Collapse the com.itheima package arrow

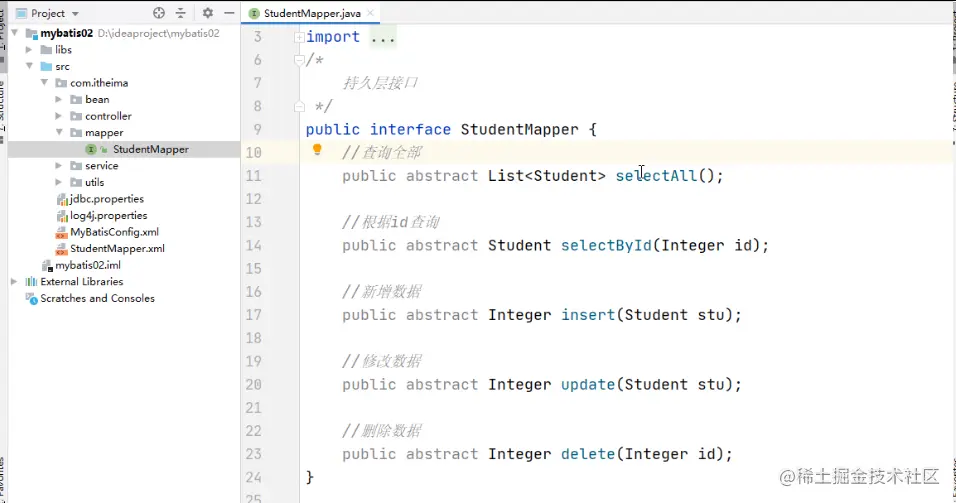point(44,82)
